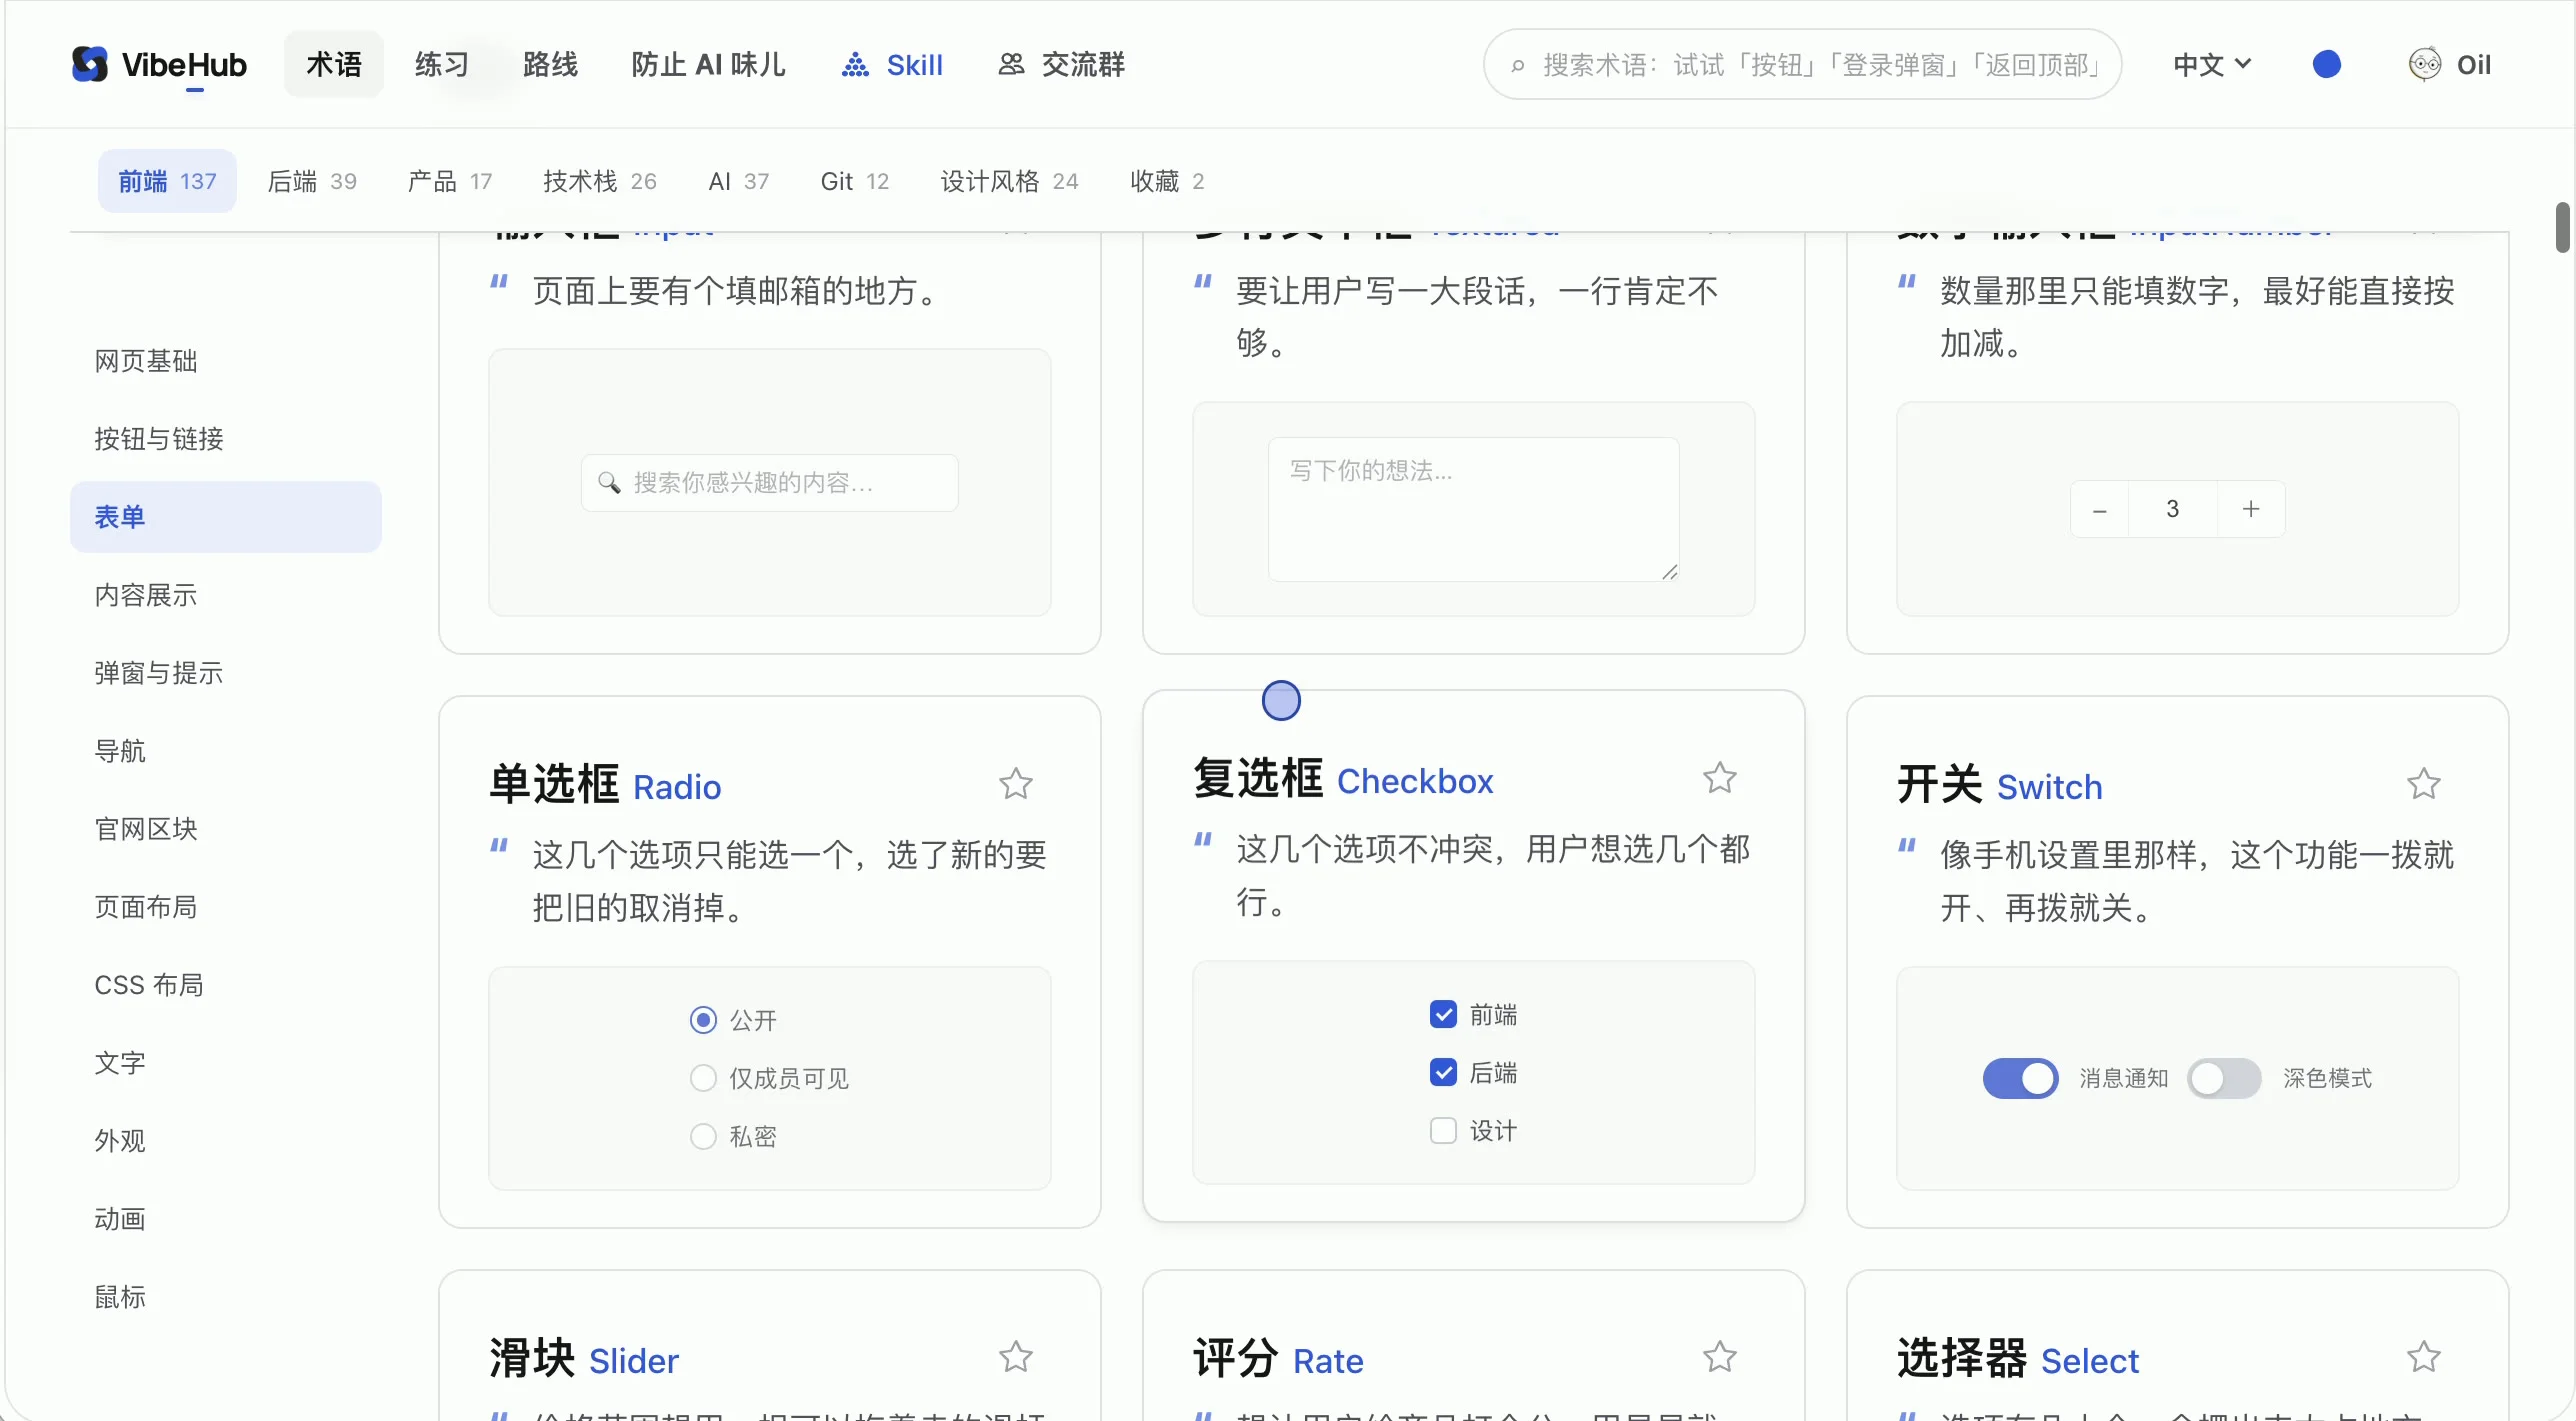Go to 按钮与链接 in sidebar
Screen dimensions: 2576x1421
226,439
